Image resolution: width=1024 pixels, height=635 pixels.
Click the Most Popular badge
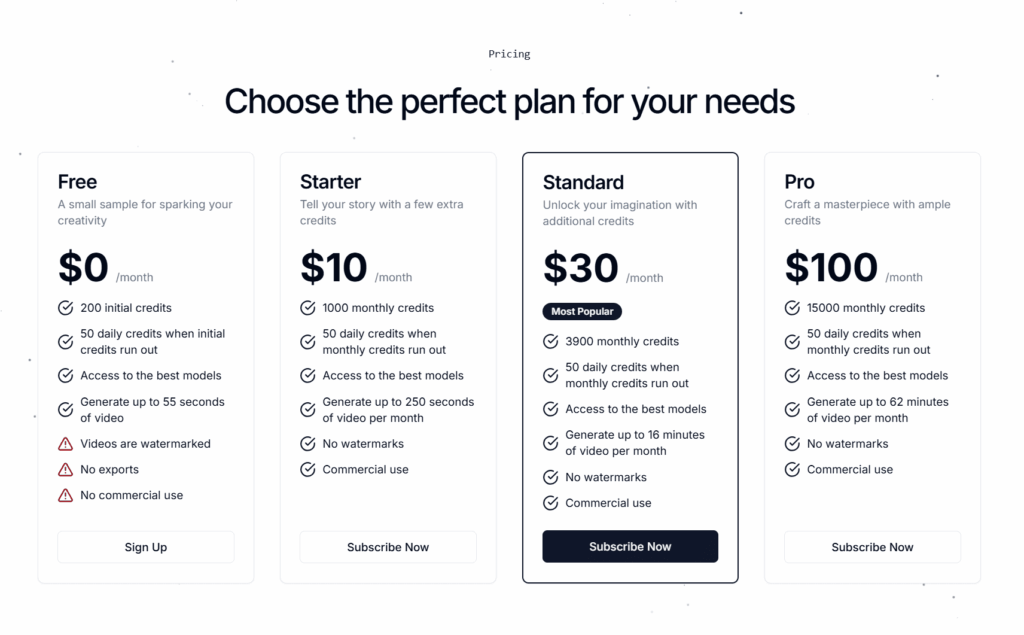[x=582, y=311]
